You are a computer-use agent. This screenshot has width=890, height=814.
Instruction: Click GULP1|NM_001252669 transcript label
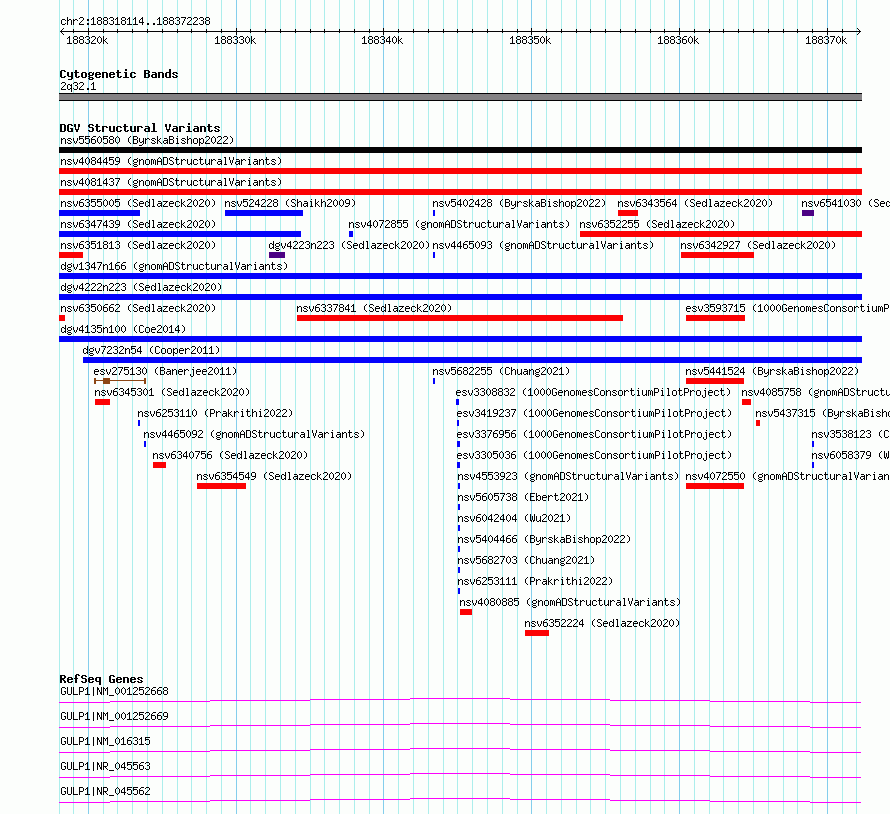pyautogui.click(x=114, y=716)
